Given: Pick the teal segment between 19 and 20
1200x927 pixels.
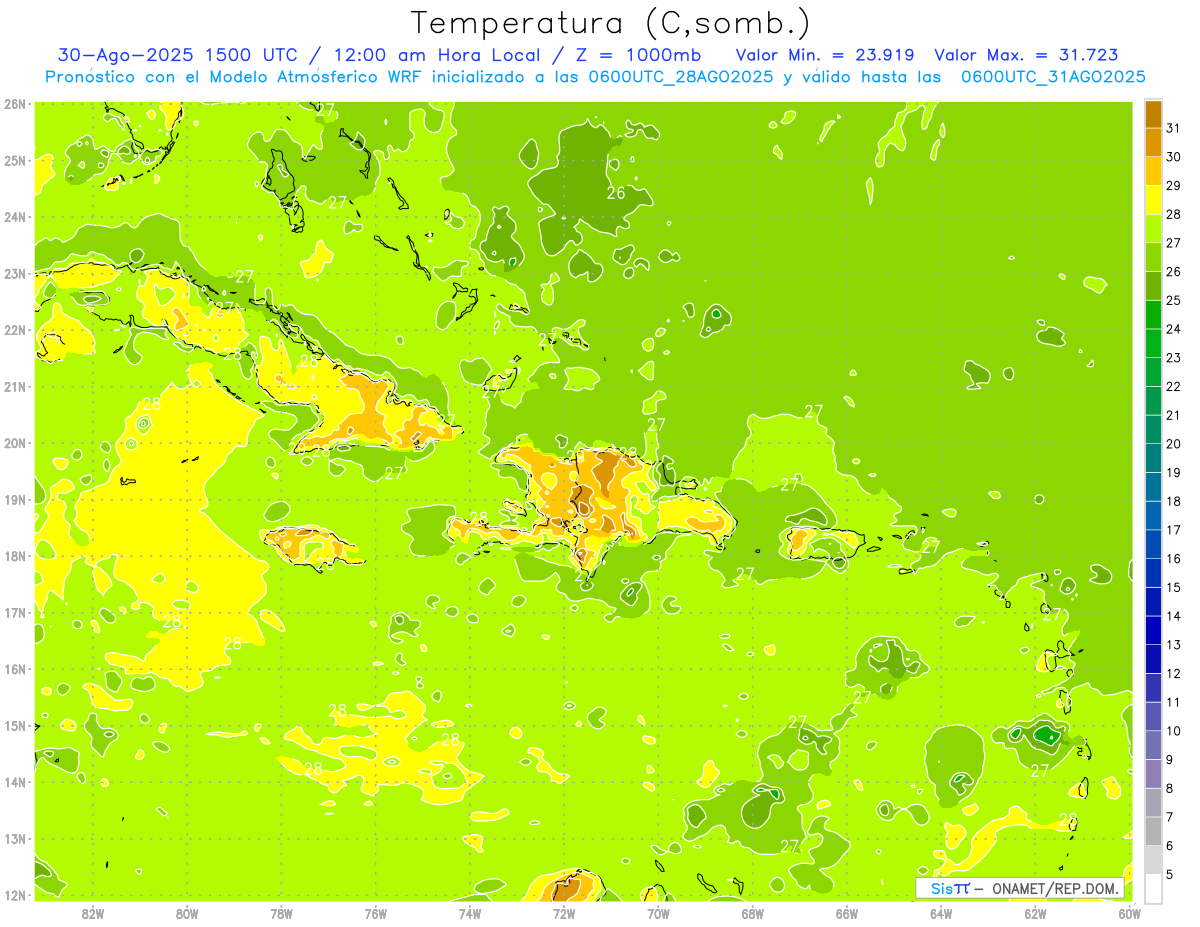Looking at the screenshot, I should click(1153, 458).
